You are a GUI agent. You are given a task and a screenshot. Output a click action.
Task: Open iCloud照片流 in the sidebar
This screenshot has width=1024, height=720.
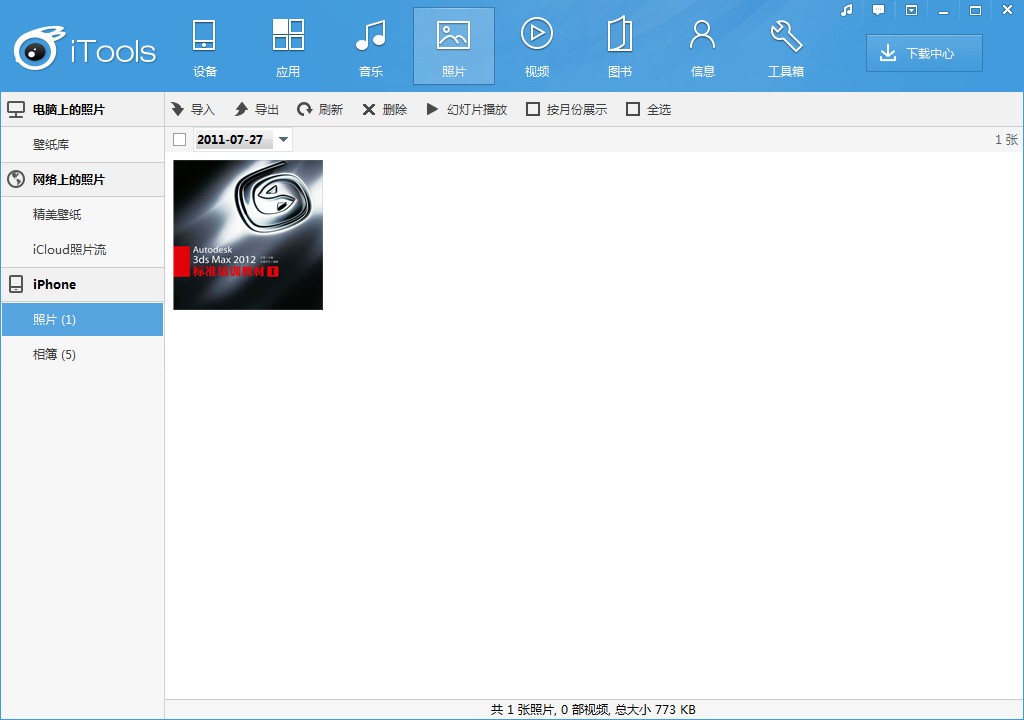point(82,249)
